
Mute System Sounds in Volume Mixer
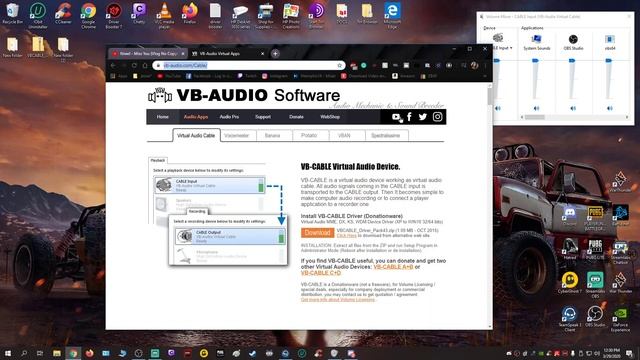(536, 109)
